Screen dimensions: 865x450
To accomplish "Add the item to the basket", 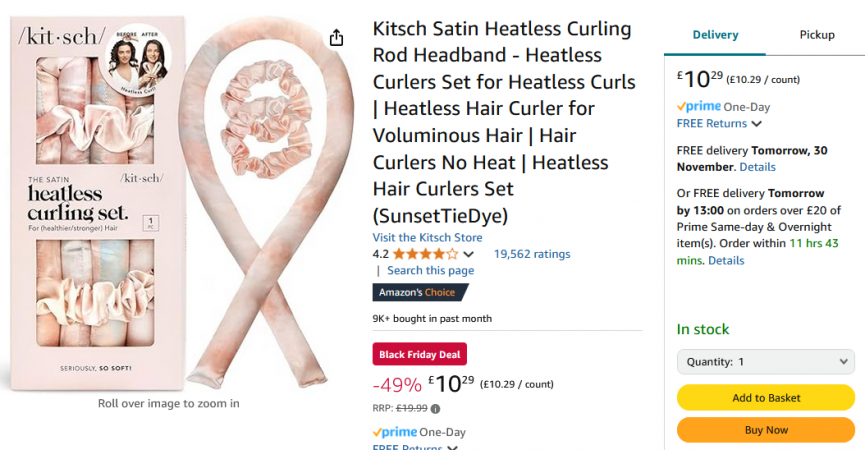I will pos(765,398).
